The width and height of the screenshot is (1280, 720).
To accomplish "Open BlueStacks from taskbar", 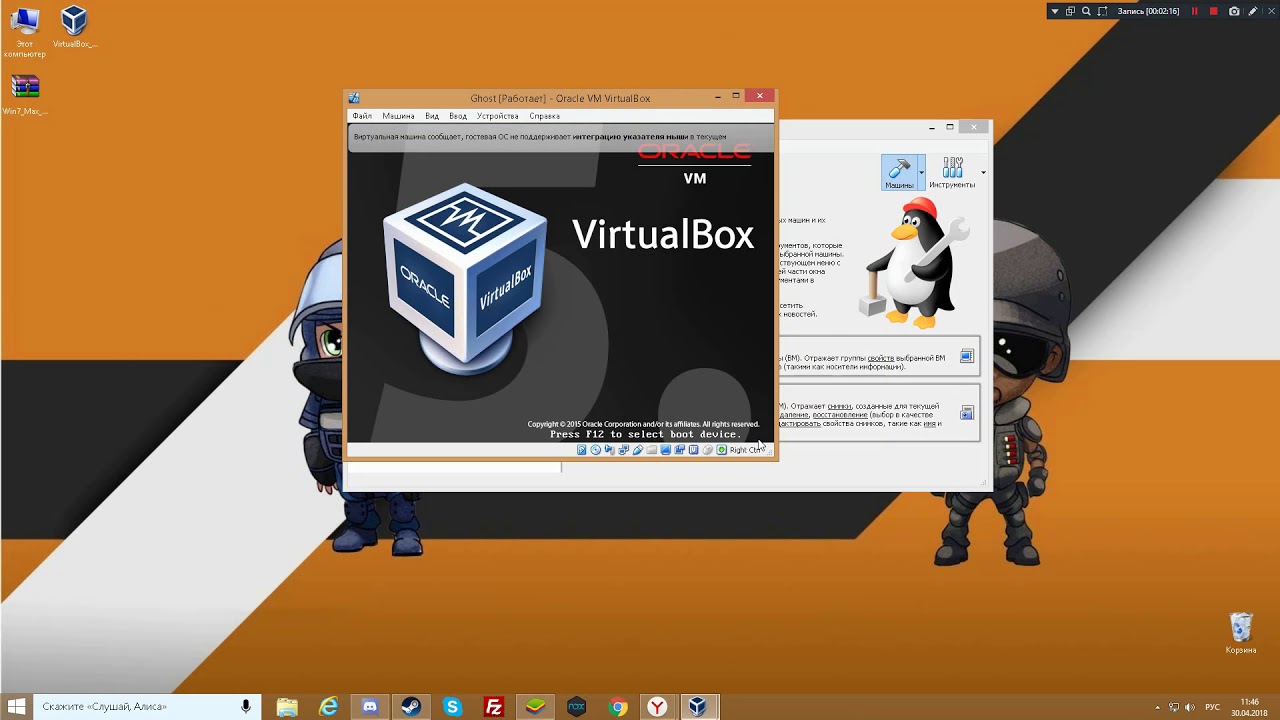I will click(535, 707).
